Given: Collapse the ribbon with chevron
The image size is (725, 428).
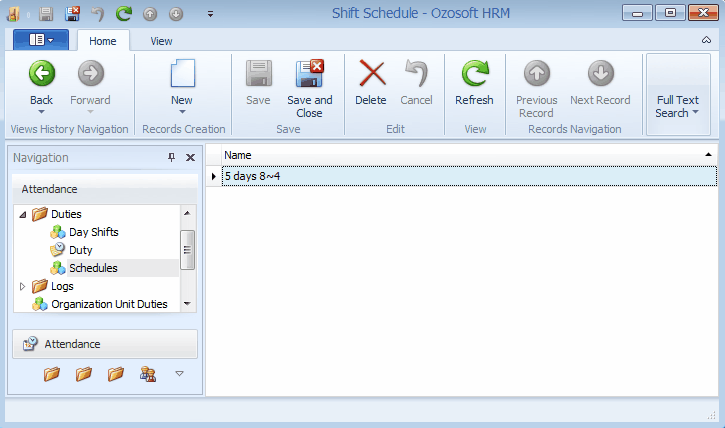Looking at the screenshot, I should [x=707, y=40].
